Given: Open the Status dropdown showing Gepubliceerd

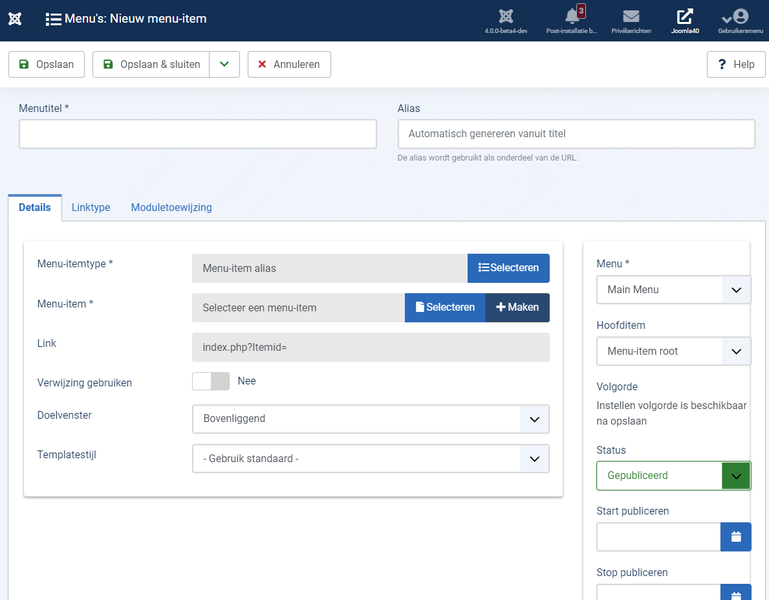Looking at the screenshot, I should pyautogui.click(x=673, y=475).
